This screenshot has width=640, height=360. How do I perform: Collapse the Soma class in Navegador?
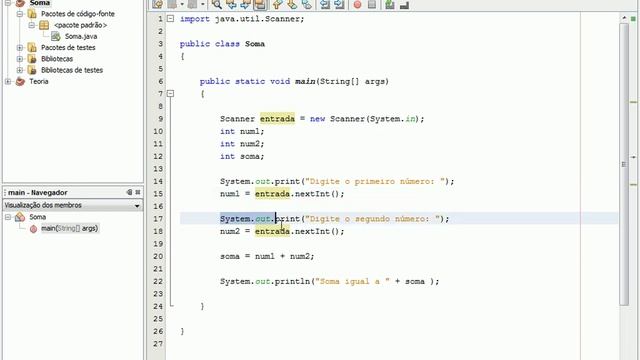click(8, 217)
